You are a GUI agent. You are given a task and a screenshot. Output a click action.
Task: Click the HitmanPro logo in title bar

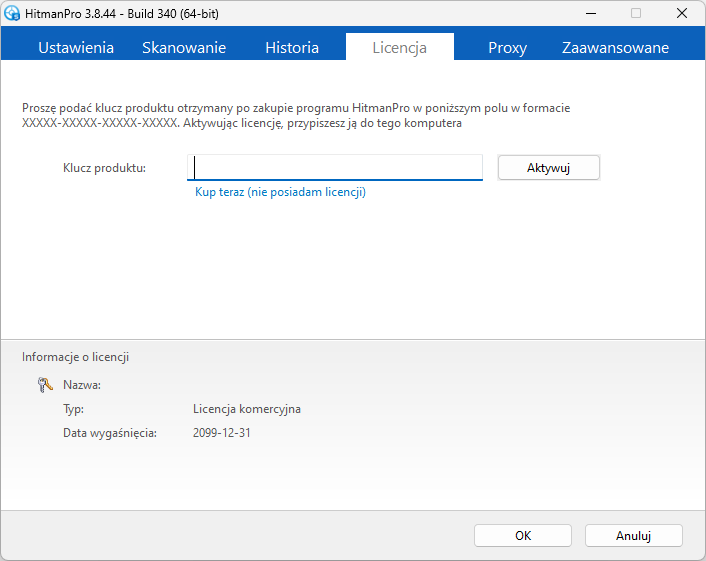point(12,14)
